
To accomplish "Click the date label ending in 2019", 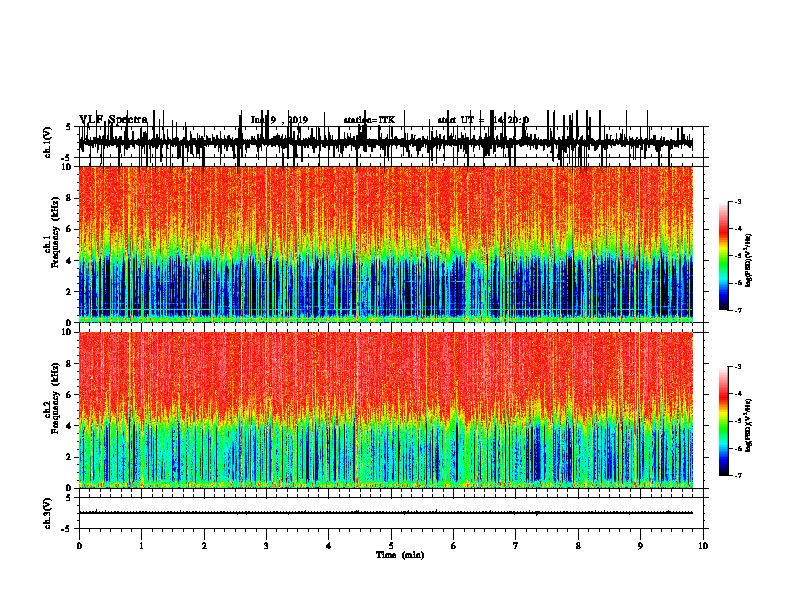I will point(279,120).
